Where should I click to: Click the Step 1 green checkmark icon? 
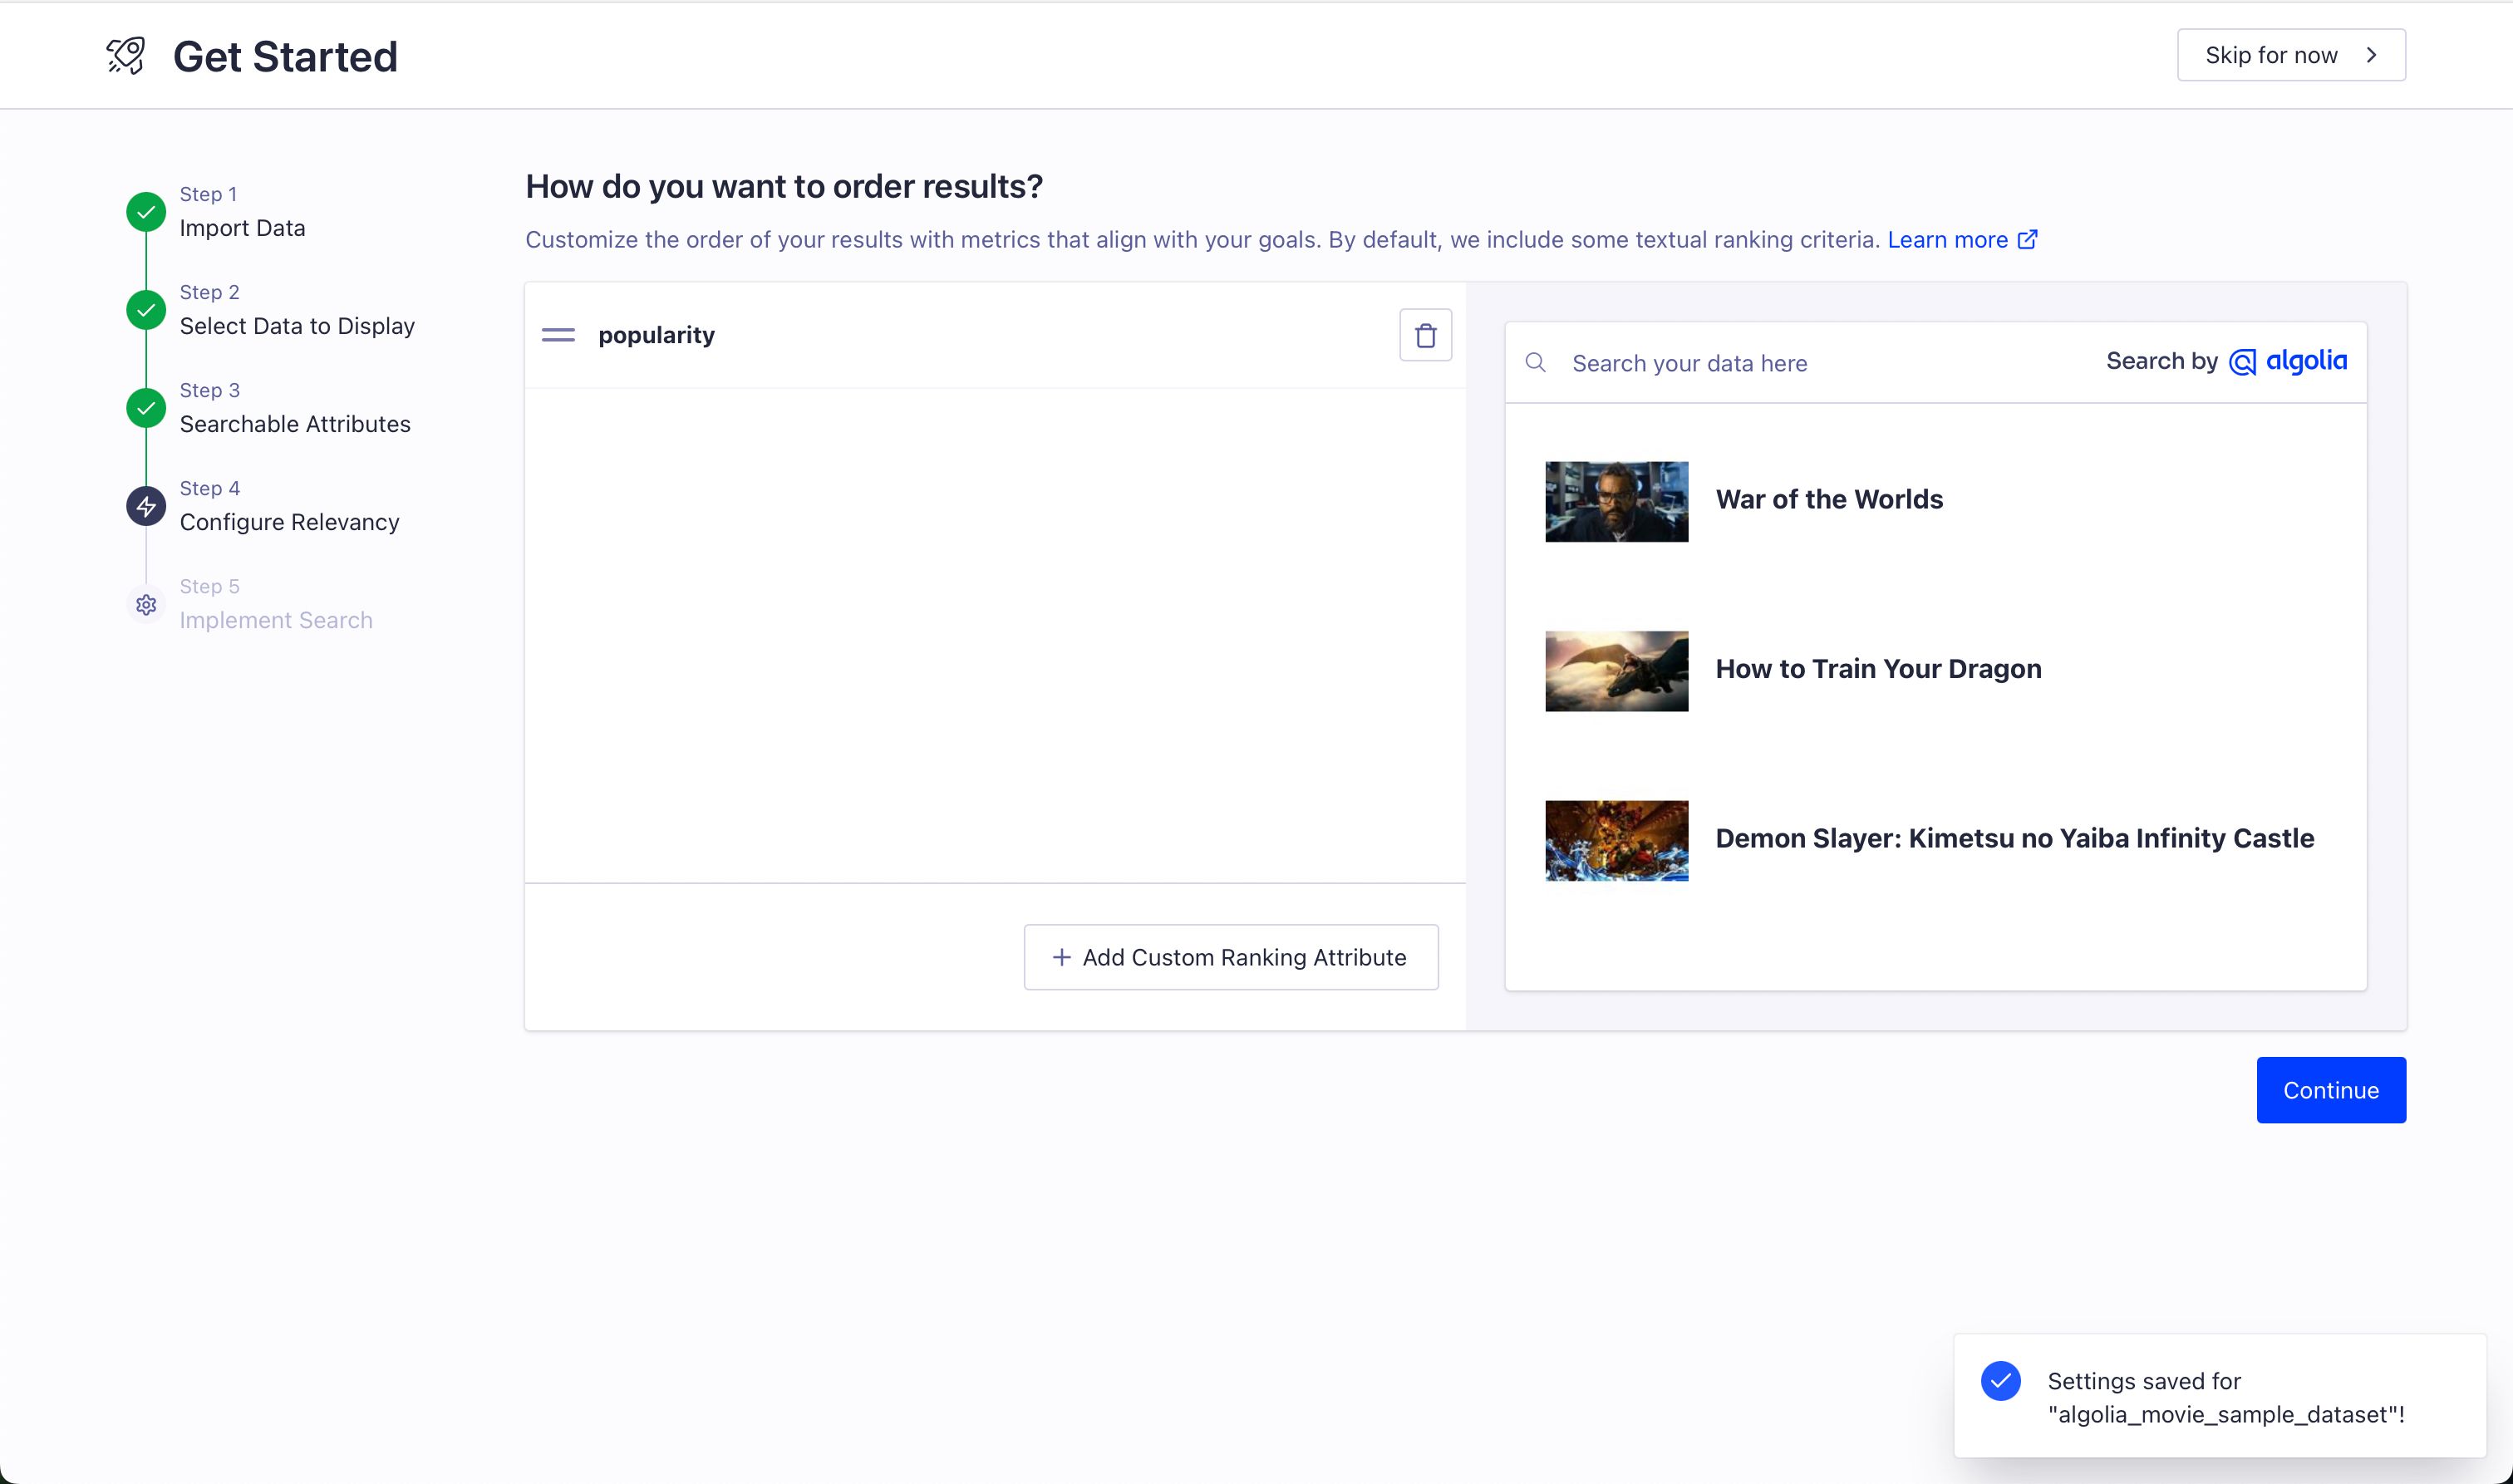(146, 212)
